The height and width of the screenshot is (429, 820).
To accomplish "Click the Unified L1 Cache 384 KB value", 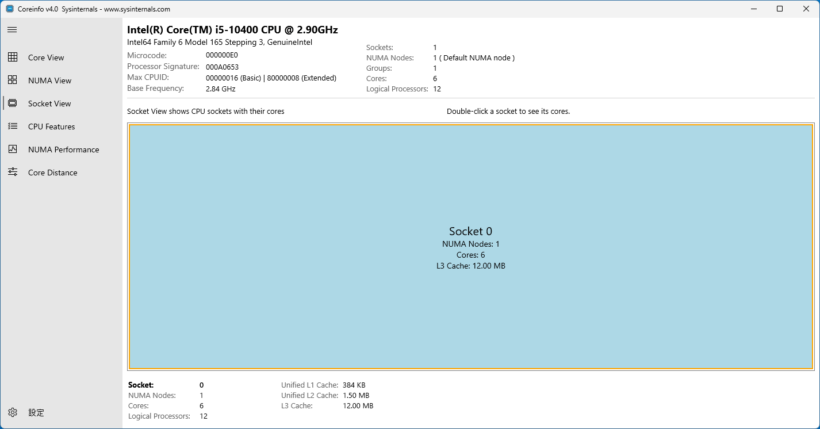I will 354,385.
